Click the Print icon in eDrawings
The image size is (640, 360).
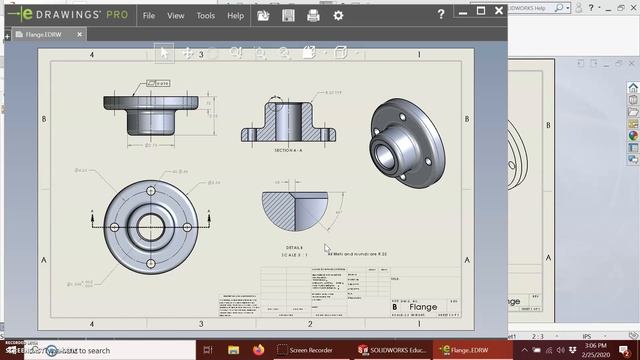(x=313, y=16)
